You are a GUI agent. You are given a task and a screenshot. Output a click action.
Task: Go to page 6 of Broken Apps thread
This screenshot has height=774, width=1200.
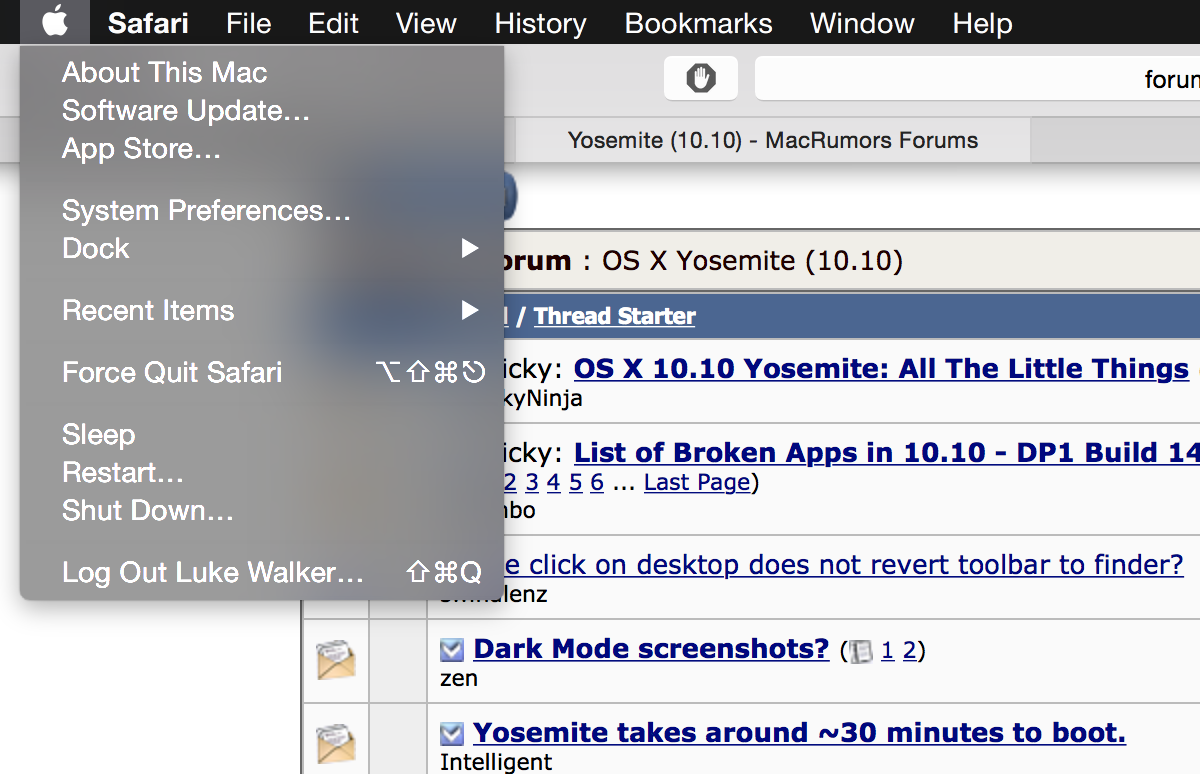597,483
